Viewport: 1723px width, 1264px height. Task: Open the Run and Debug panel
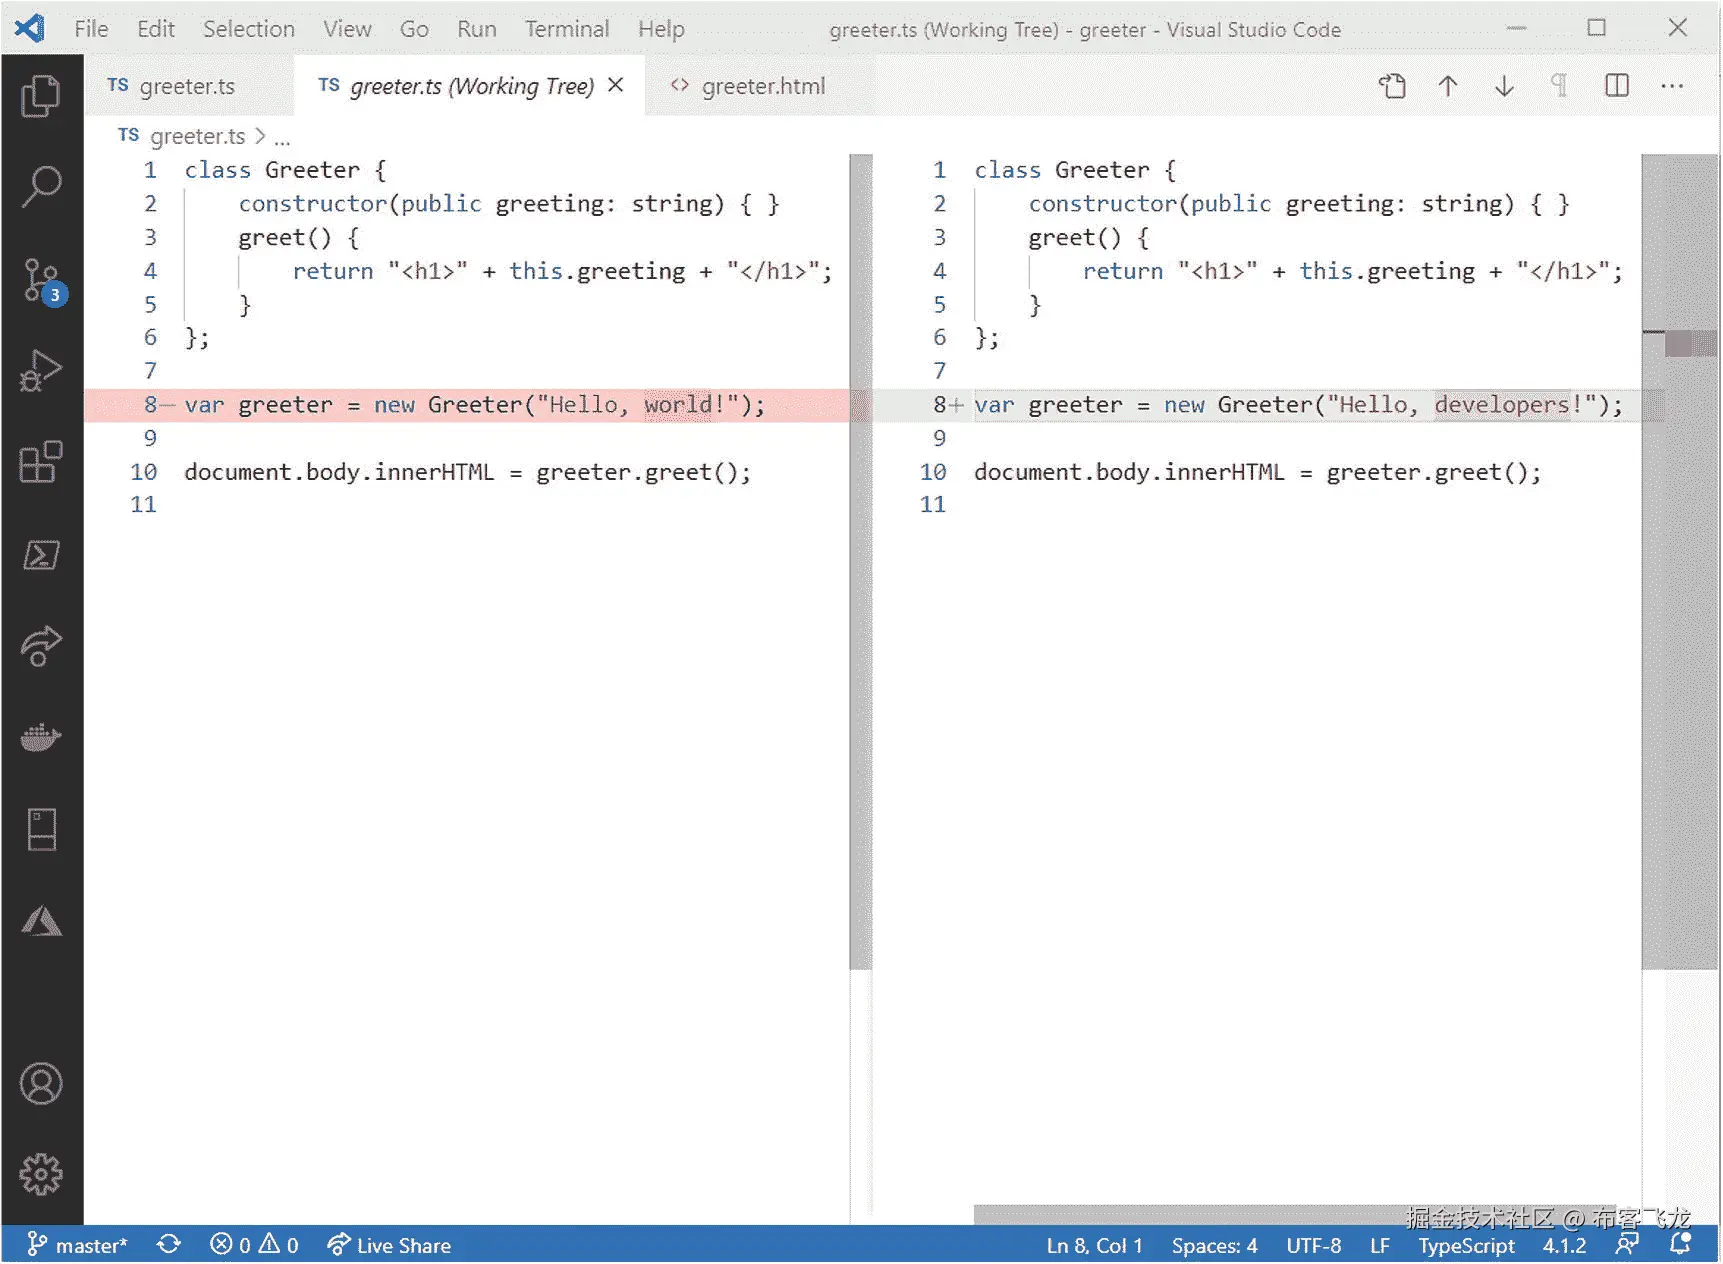click(41, 370)
